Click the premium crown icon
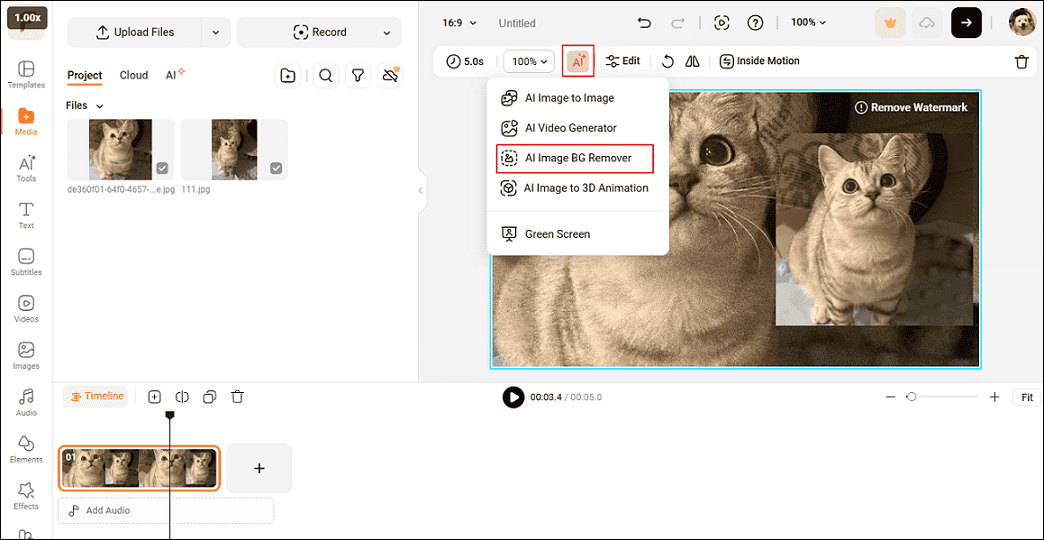The width and height of the screenshot is (1044, 540). tap(890, 23)
